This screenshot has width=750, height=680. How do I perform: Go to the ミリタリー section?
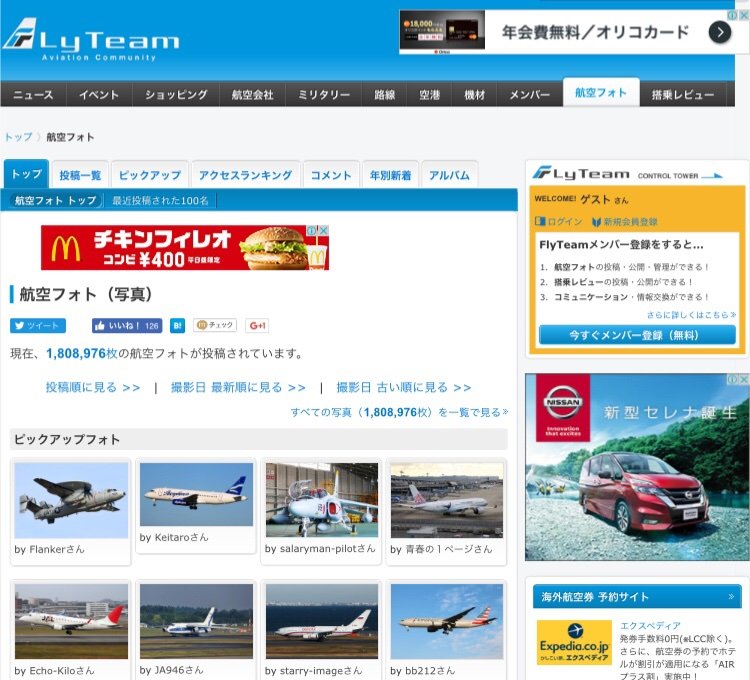[324, 94]
